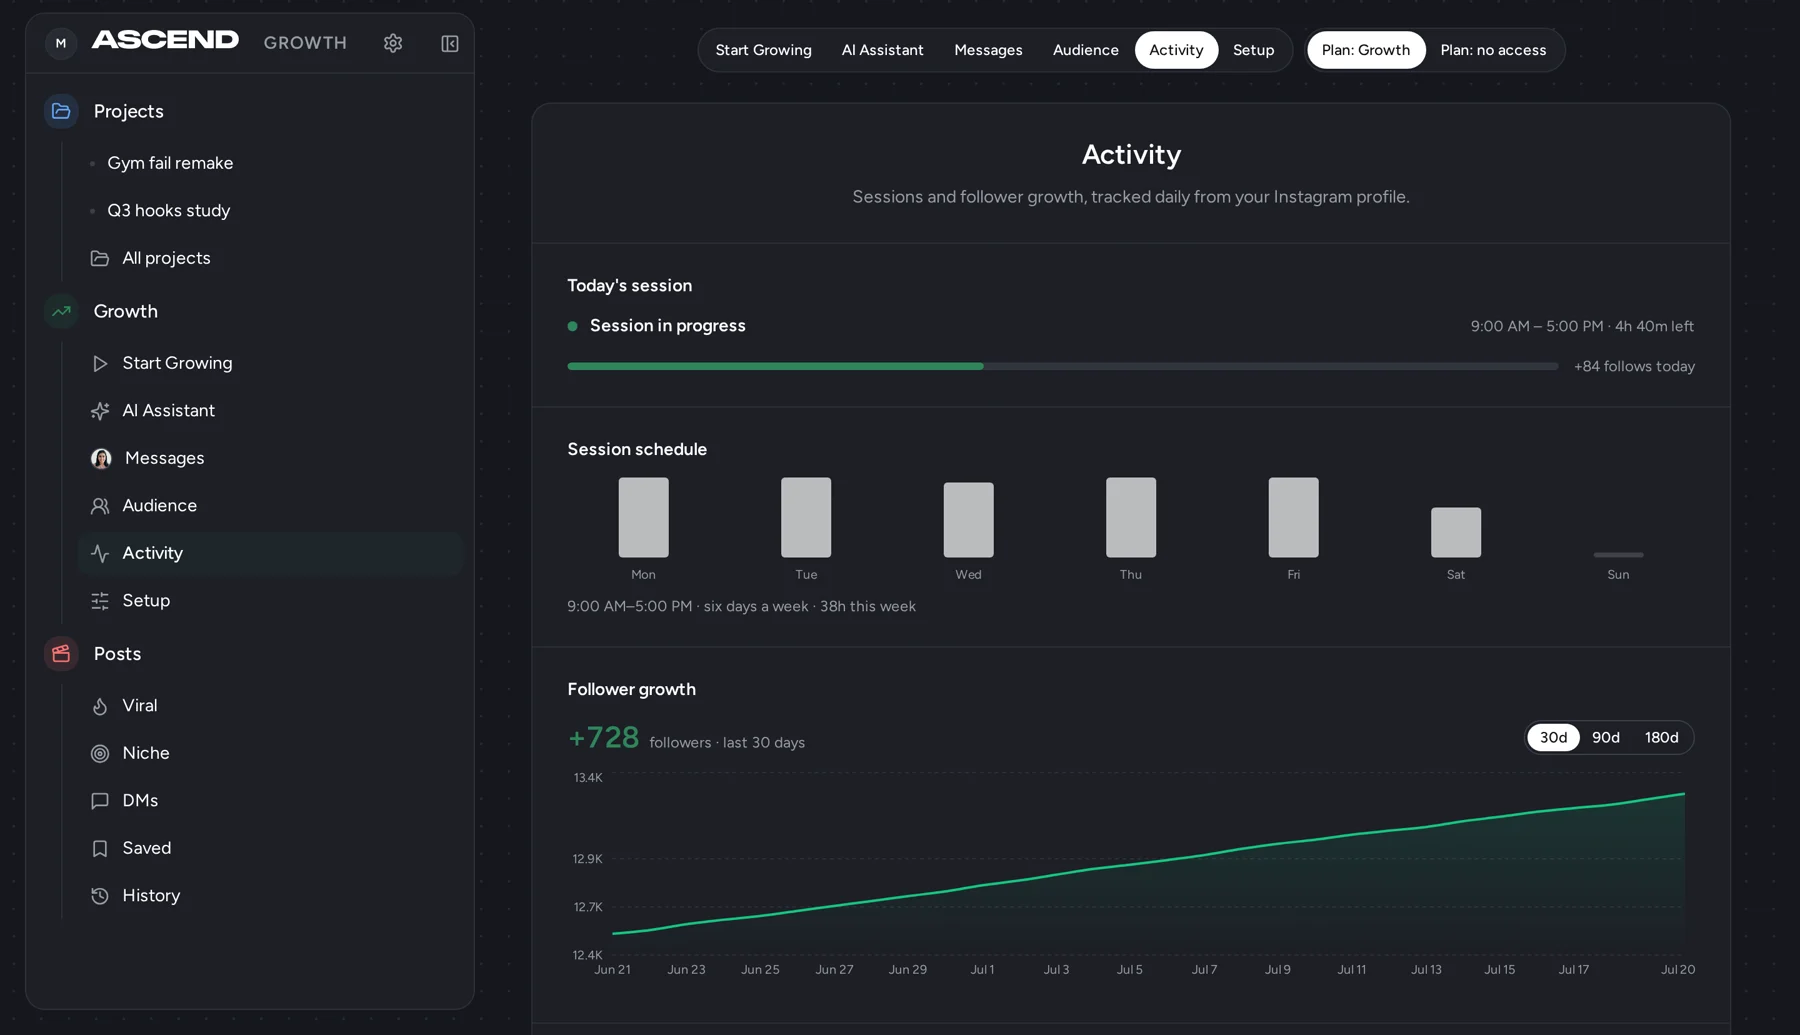Select the 30d range toggle
The width and height of the screenshot is (1800, 1035).
(x=1553, y=737)
